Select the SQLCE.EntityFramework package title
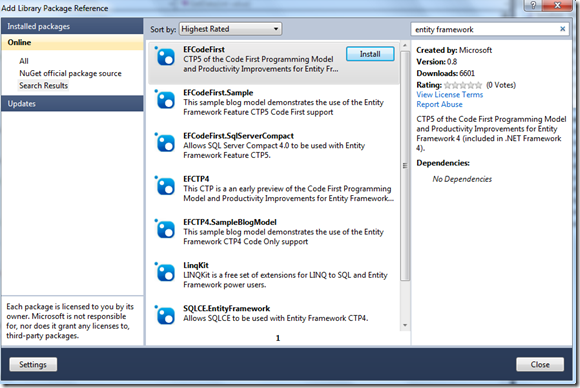The width and height of the screenshot is (580, 388). coord(226,308)
